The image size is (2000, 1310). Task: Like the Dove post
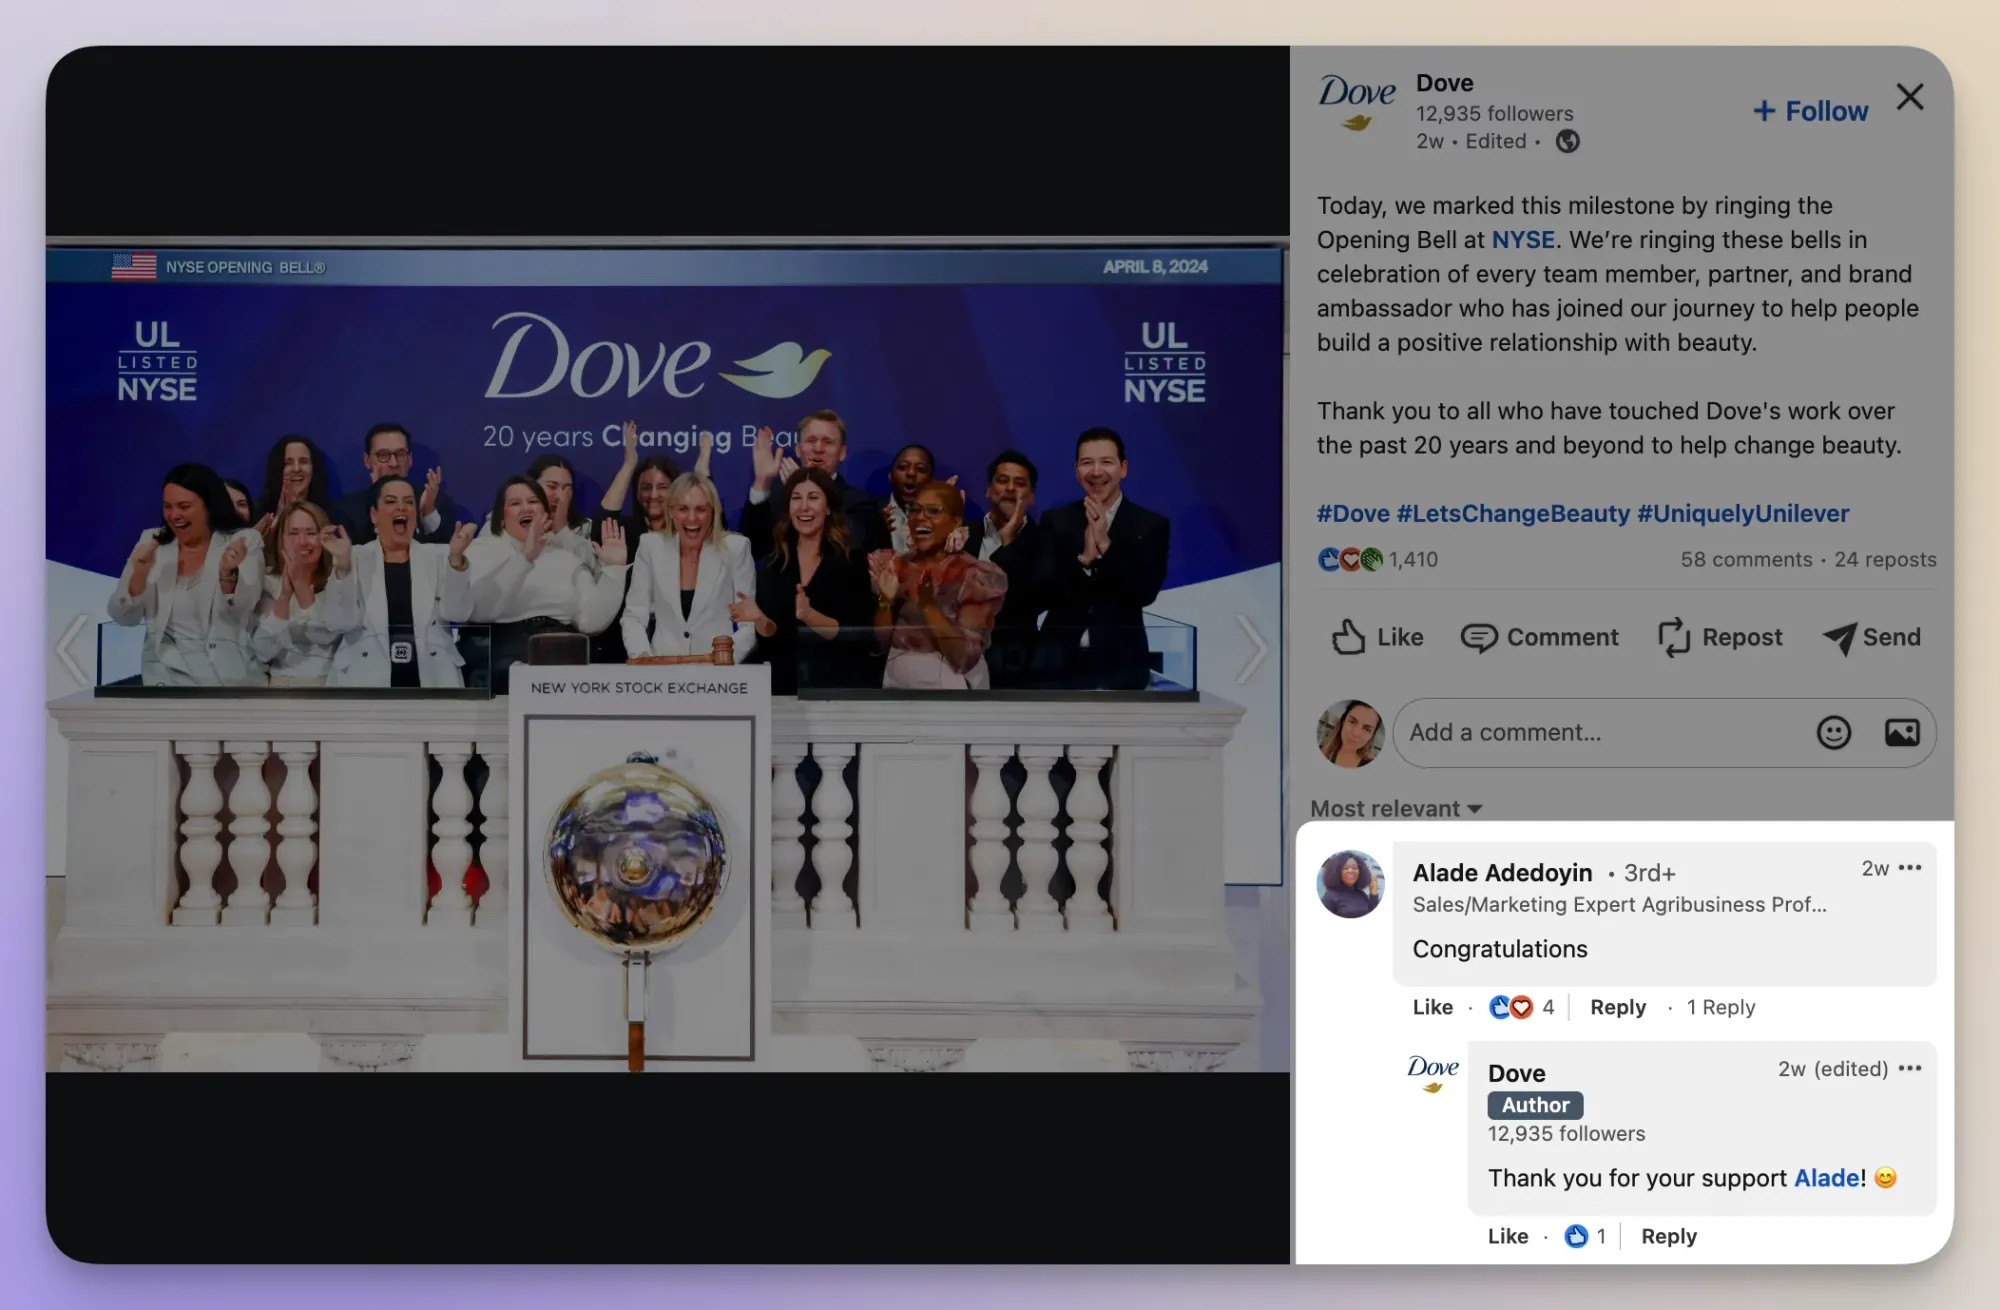coord(1377,637)
